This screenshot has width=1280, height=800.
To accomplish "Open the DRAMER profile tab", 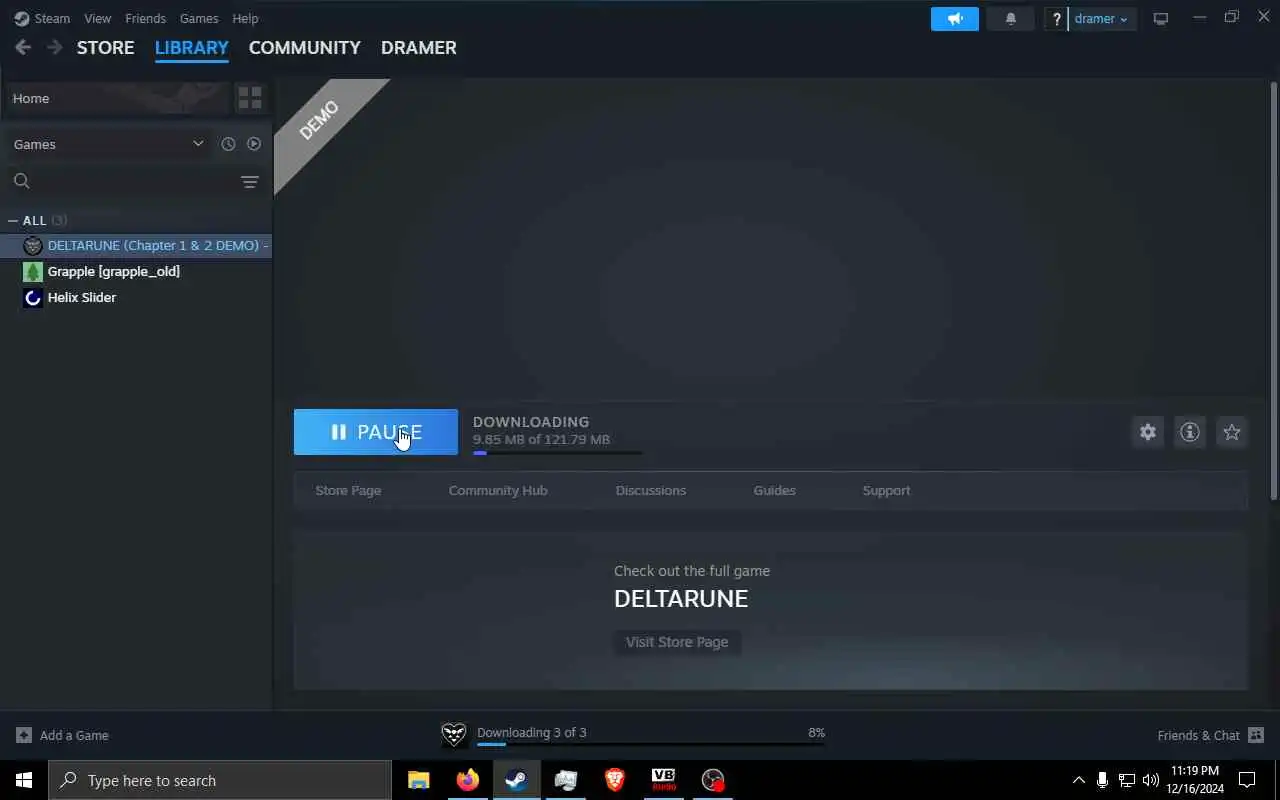I will (x=419, y=47).
